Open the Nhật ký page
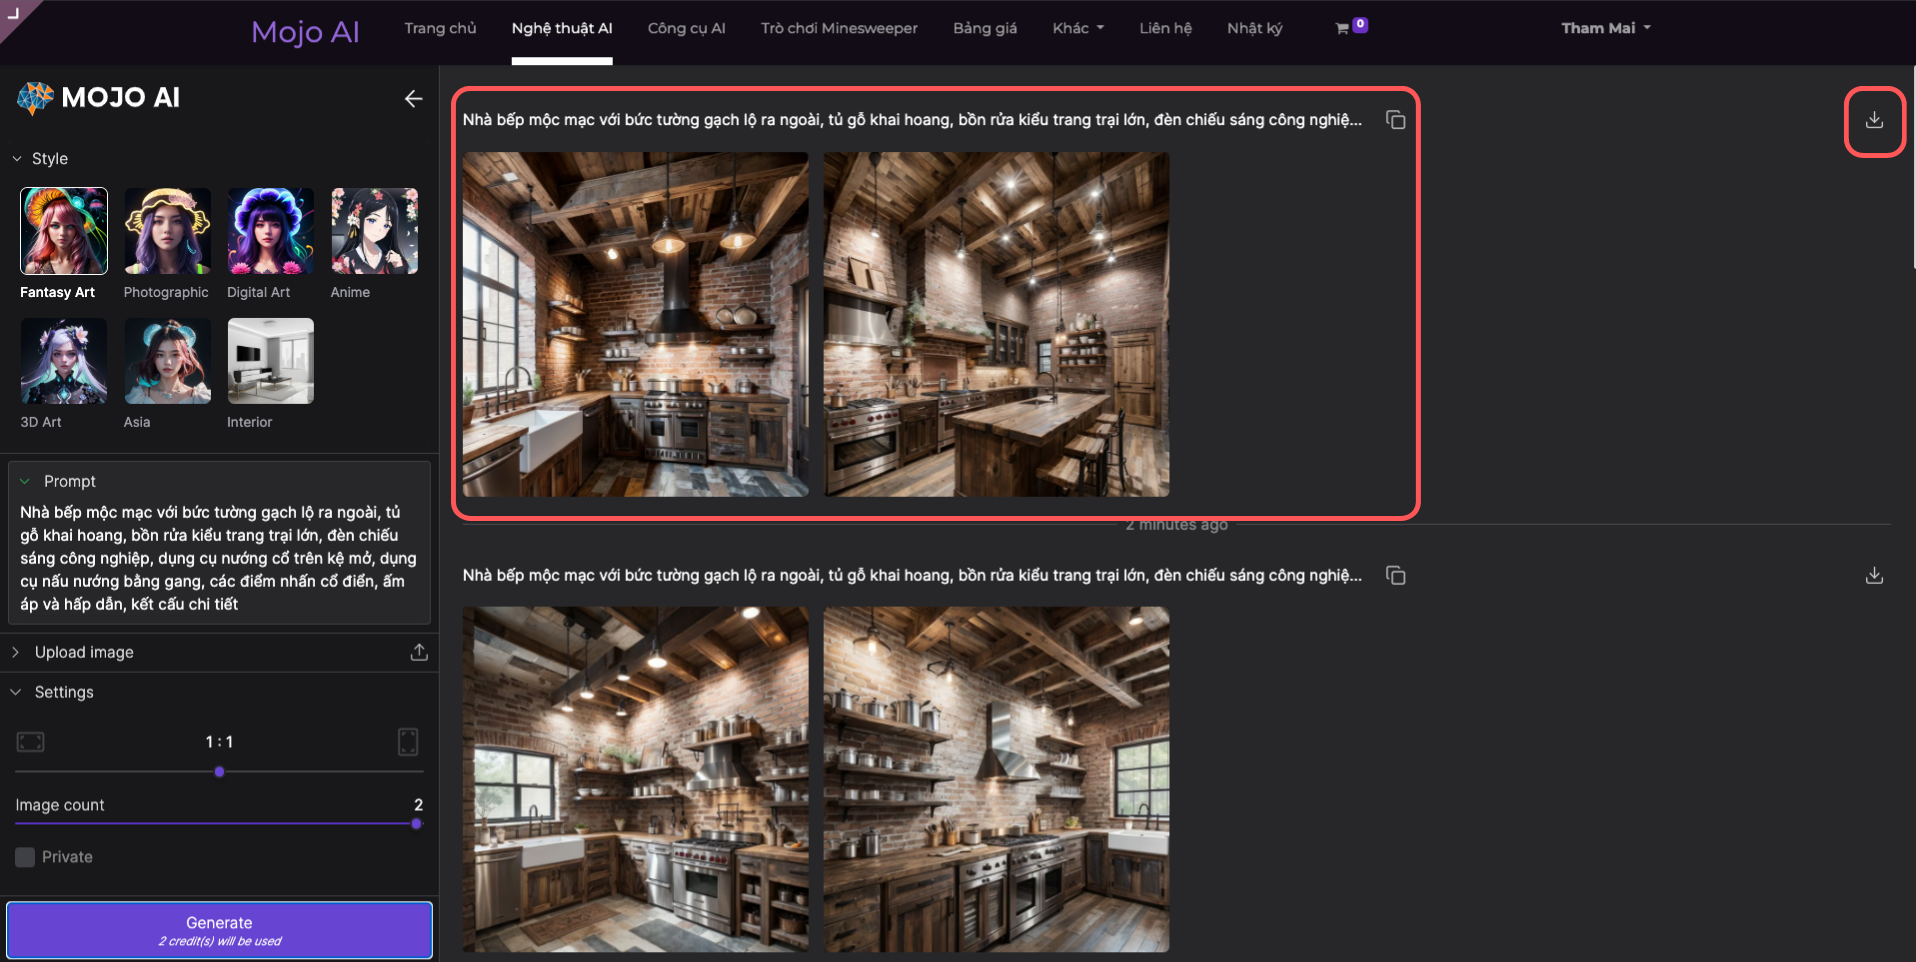This screenshot has width=1916, height=962. point(1254,28)
